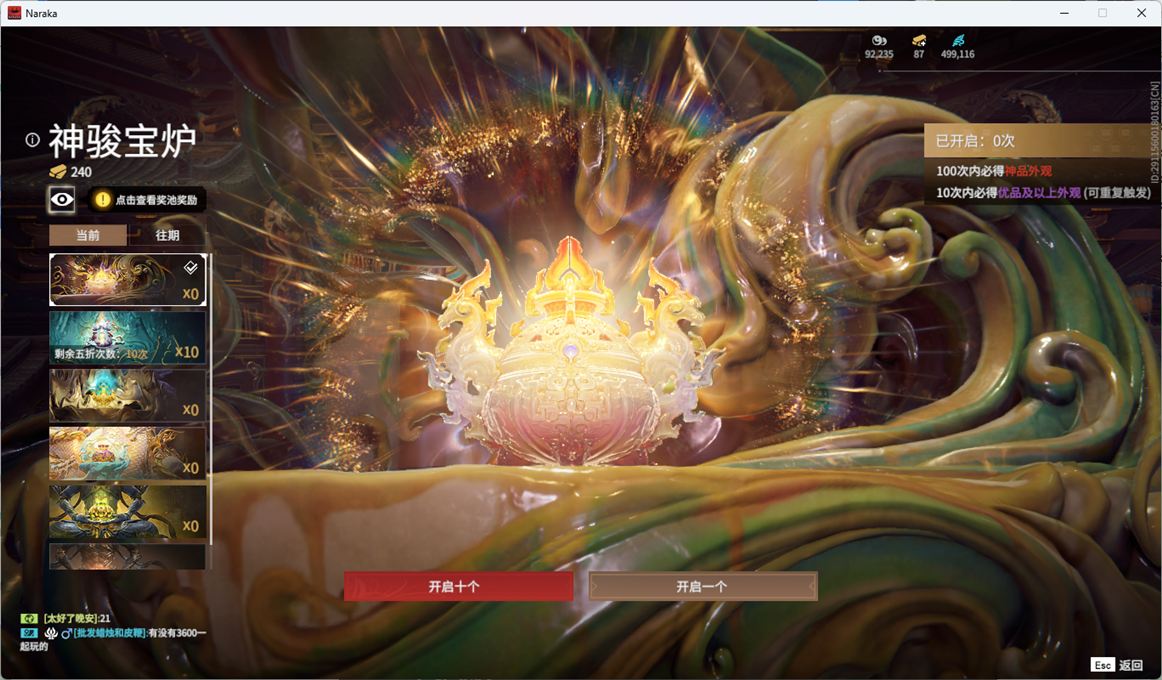
Task: Select the first golden furnace thumbnail
Action: click(x=127, y=279)
